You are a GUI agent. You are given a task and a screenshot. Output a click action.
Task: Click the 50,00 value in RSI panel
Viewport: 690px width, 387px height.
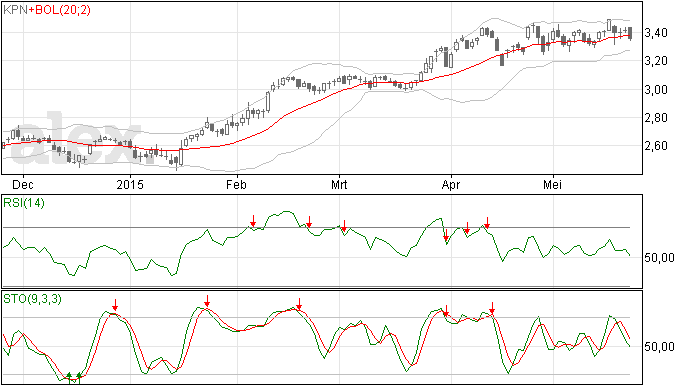(x=659, y=258)
